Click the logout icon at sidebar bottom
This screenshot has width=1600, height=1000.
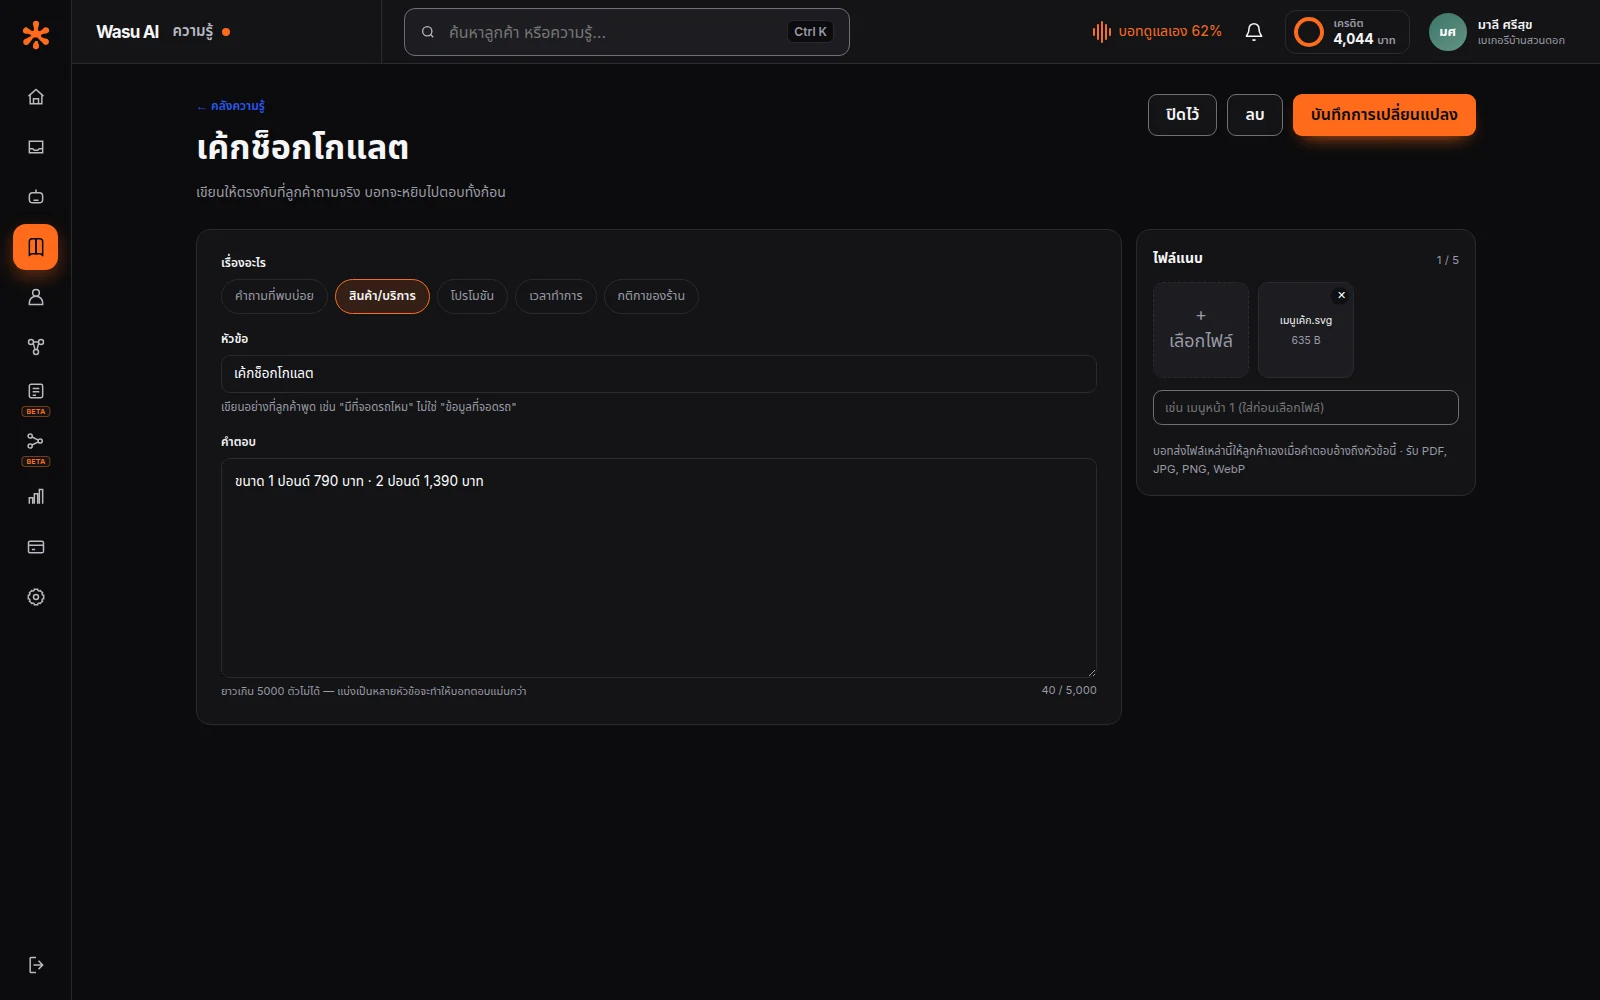click(x=36, y=965)
